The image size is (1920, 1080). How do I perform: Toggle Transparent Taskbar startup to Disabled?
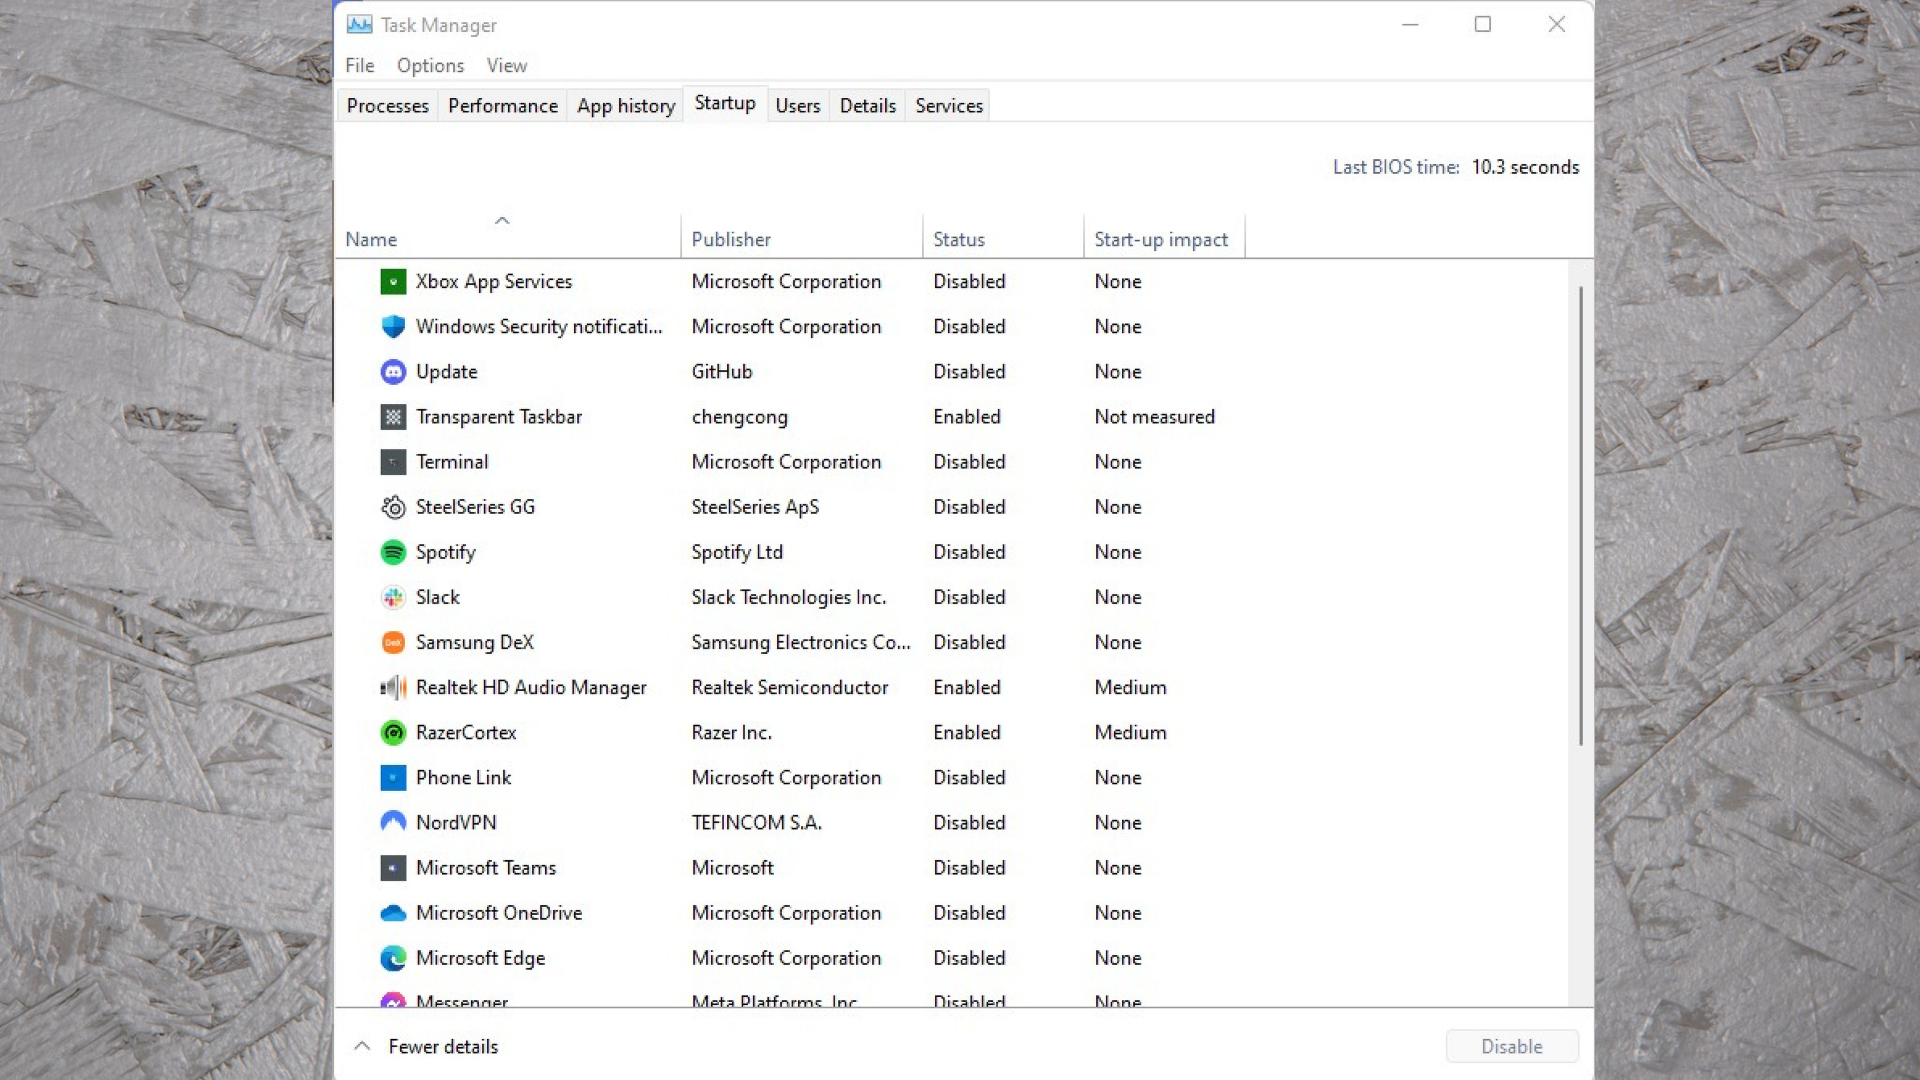coord(498,415)
